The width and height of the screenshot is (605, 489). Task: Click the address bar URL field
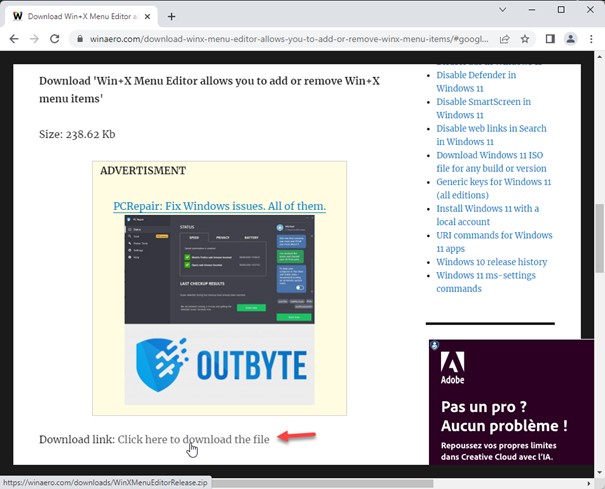point(289,39)
